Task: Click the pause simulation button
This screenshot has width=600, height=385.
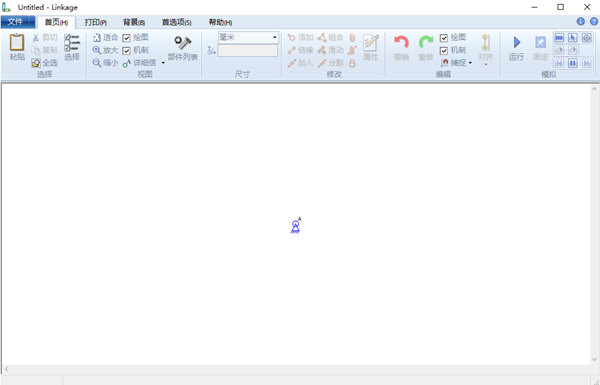Action: pyautogui.click(x=573, y=63)
